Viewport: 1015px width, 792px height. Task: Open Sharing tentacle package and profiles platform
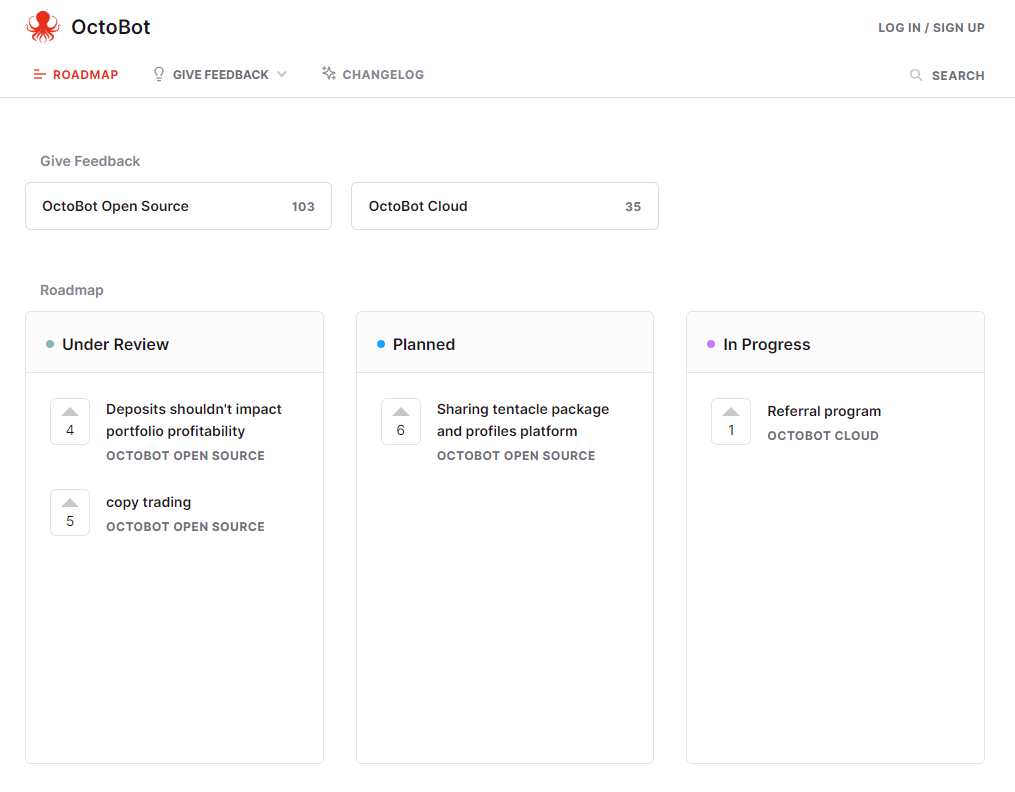(523, 420)
